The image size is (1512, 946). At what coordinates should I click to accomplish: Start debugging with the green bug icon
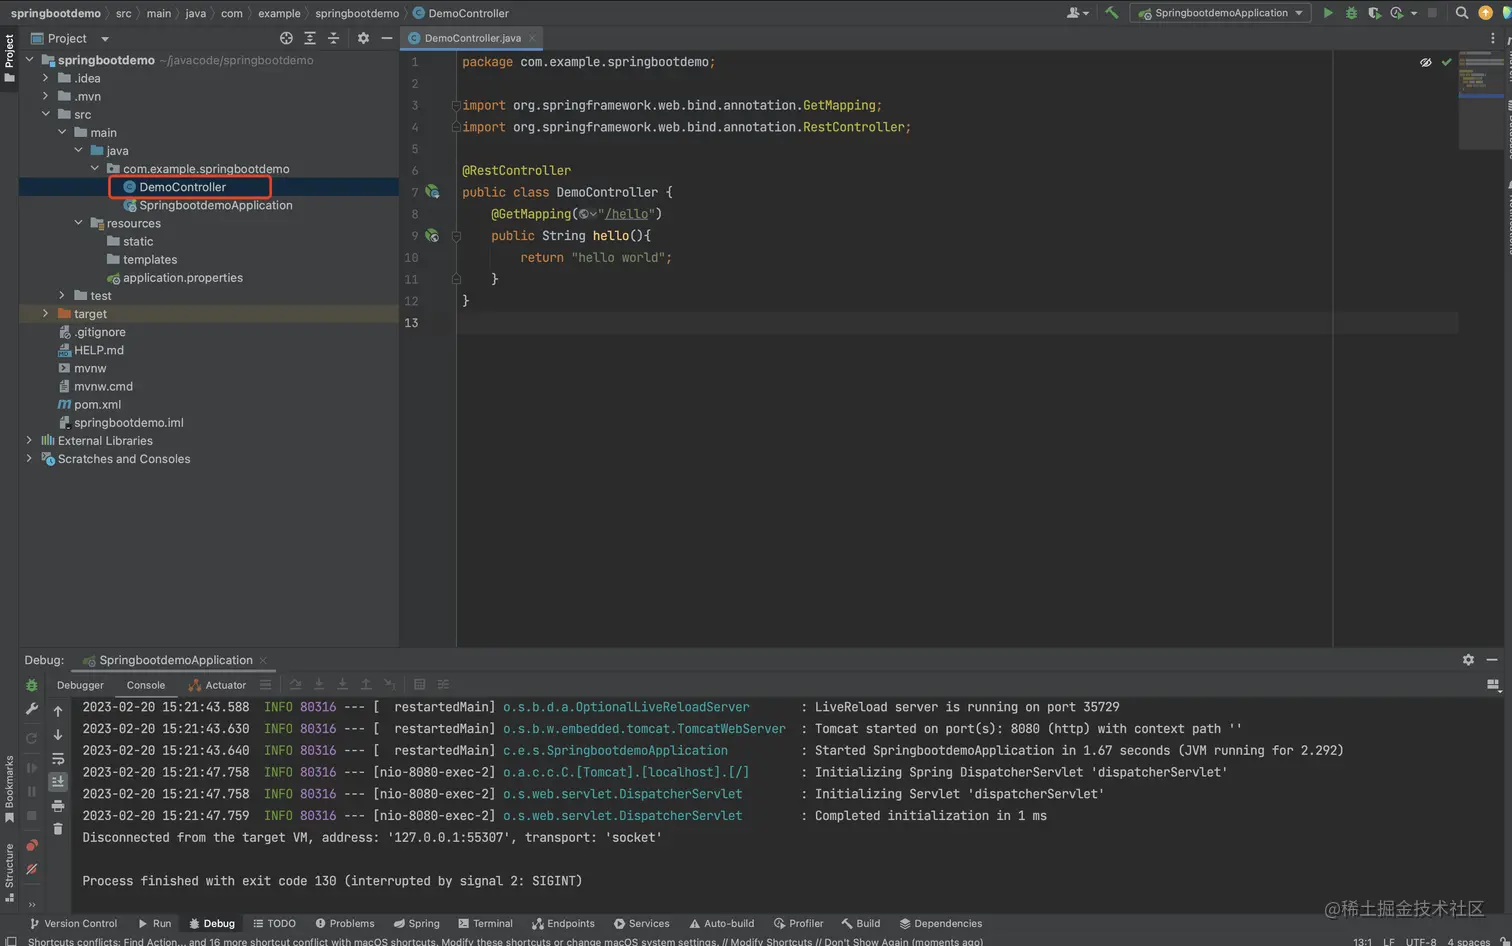(x=1351, y=13)
